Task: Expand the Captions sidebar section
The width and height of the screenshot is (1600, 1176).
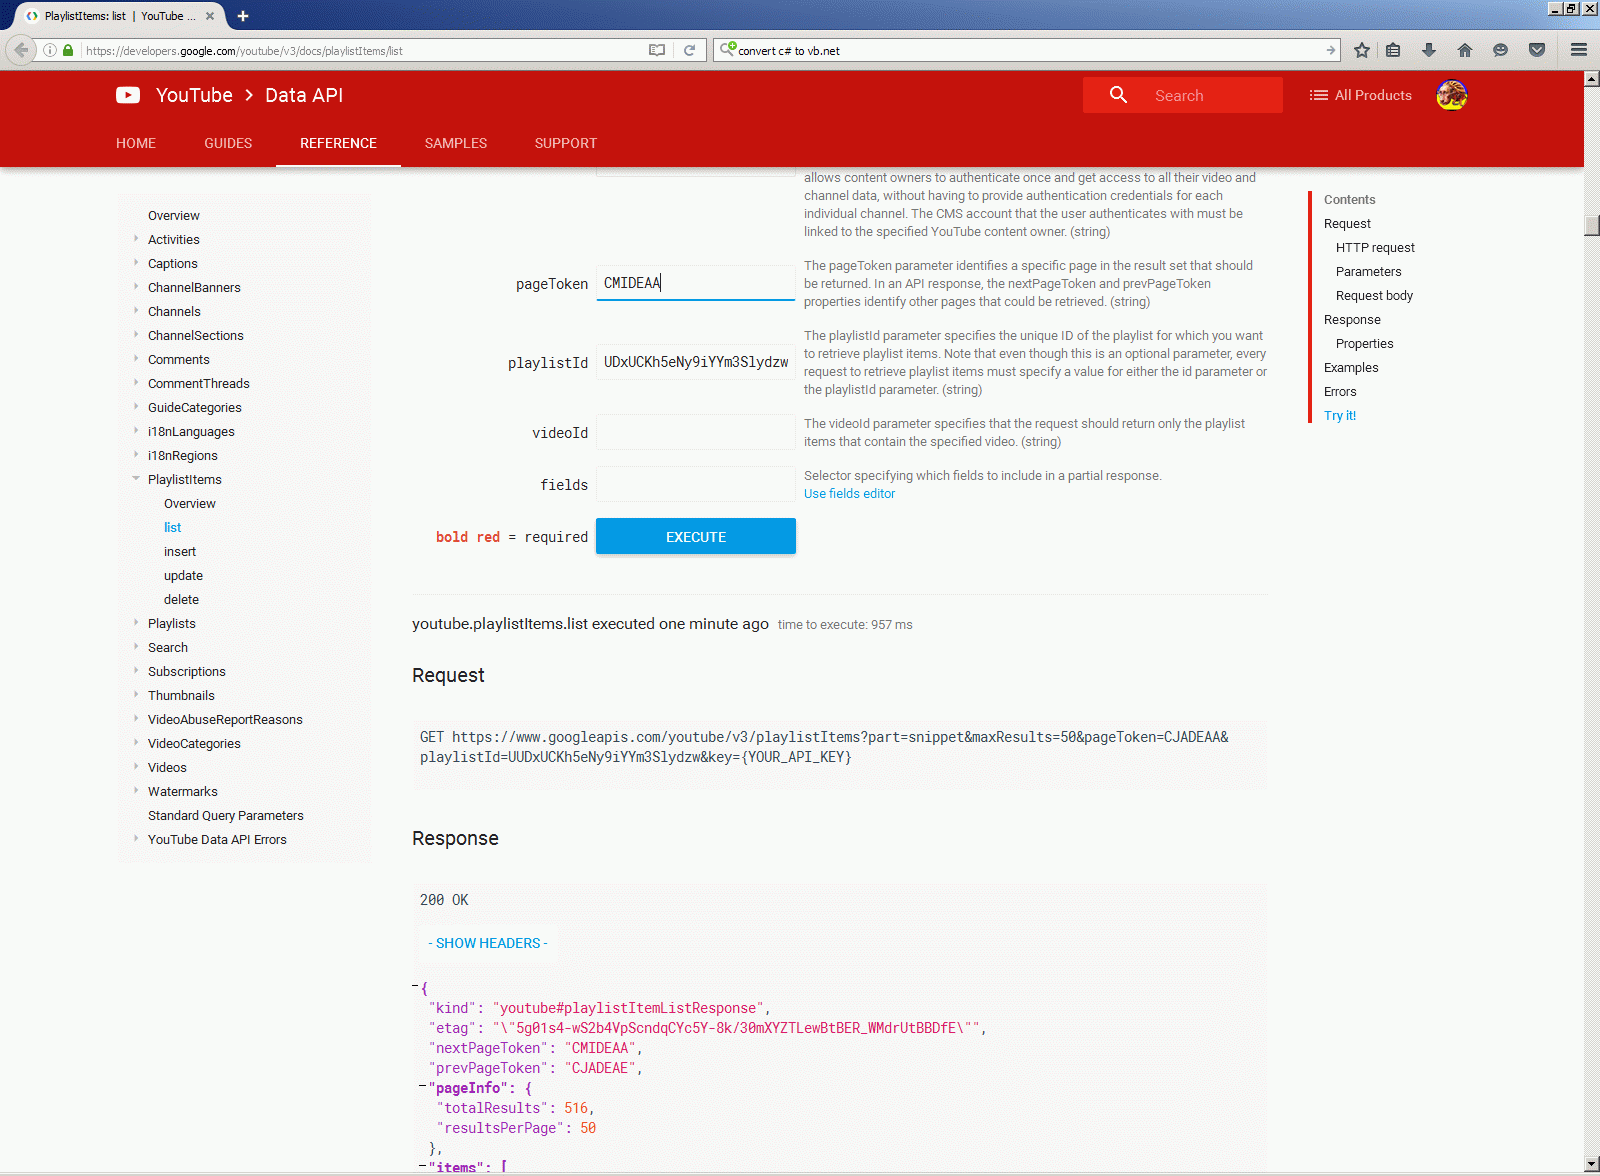Action: [136, 262]
